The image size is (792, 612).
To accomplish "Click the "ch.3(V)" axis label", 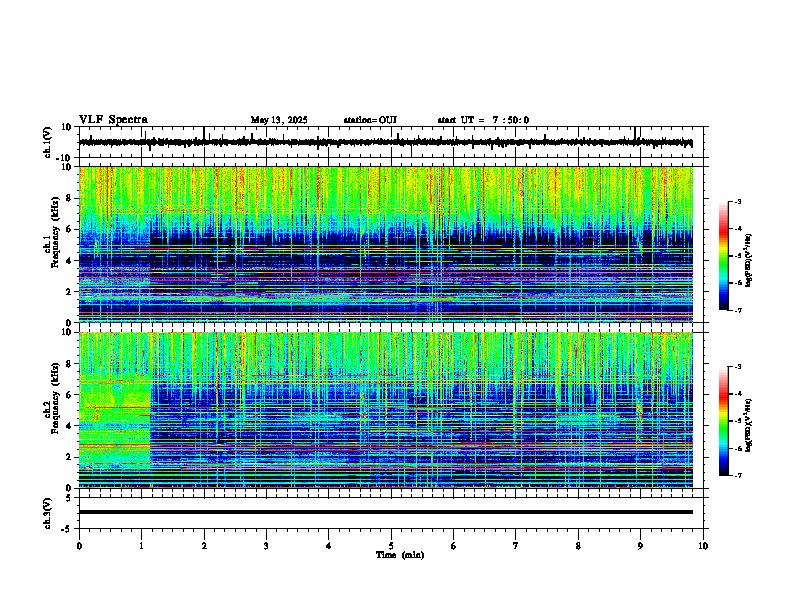I will point(48,513).
